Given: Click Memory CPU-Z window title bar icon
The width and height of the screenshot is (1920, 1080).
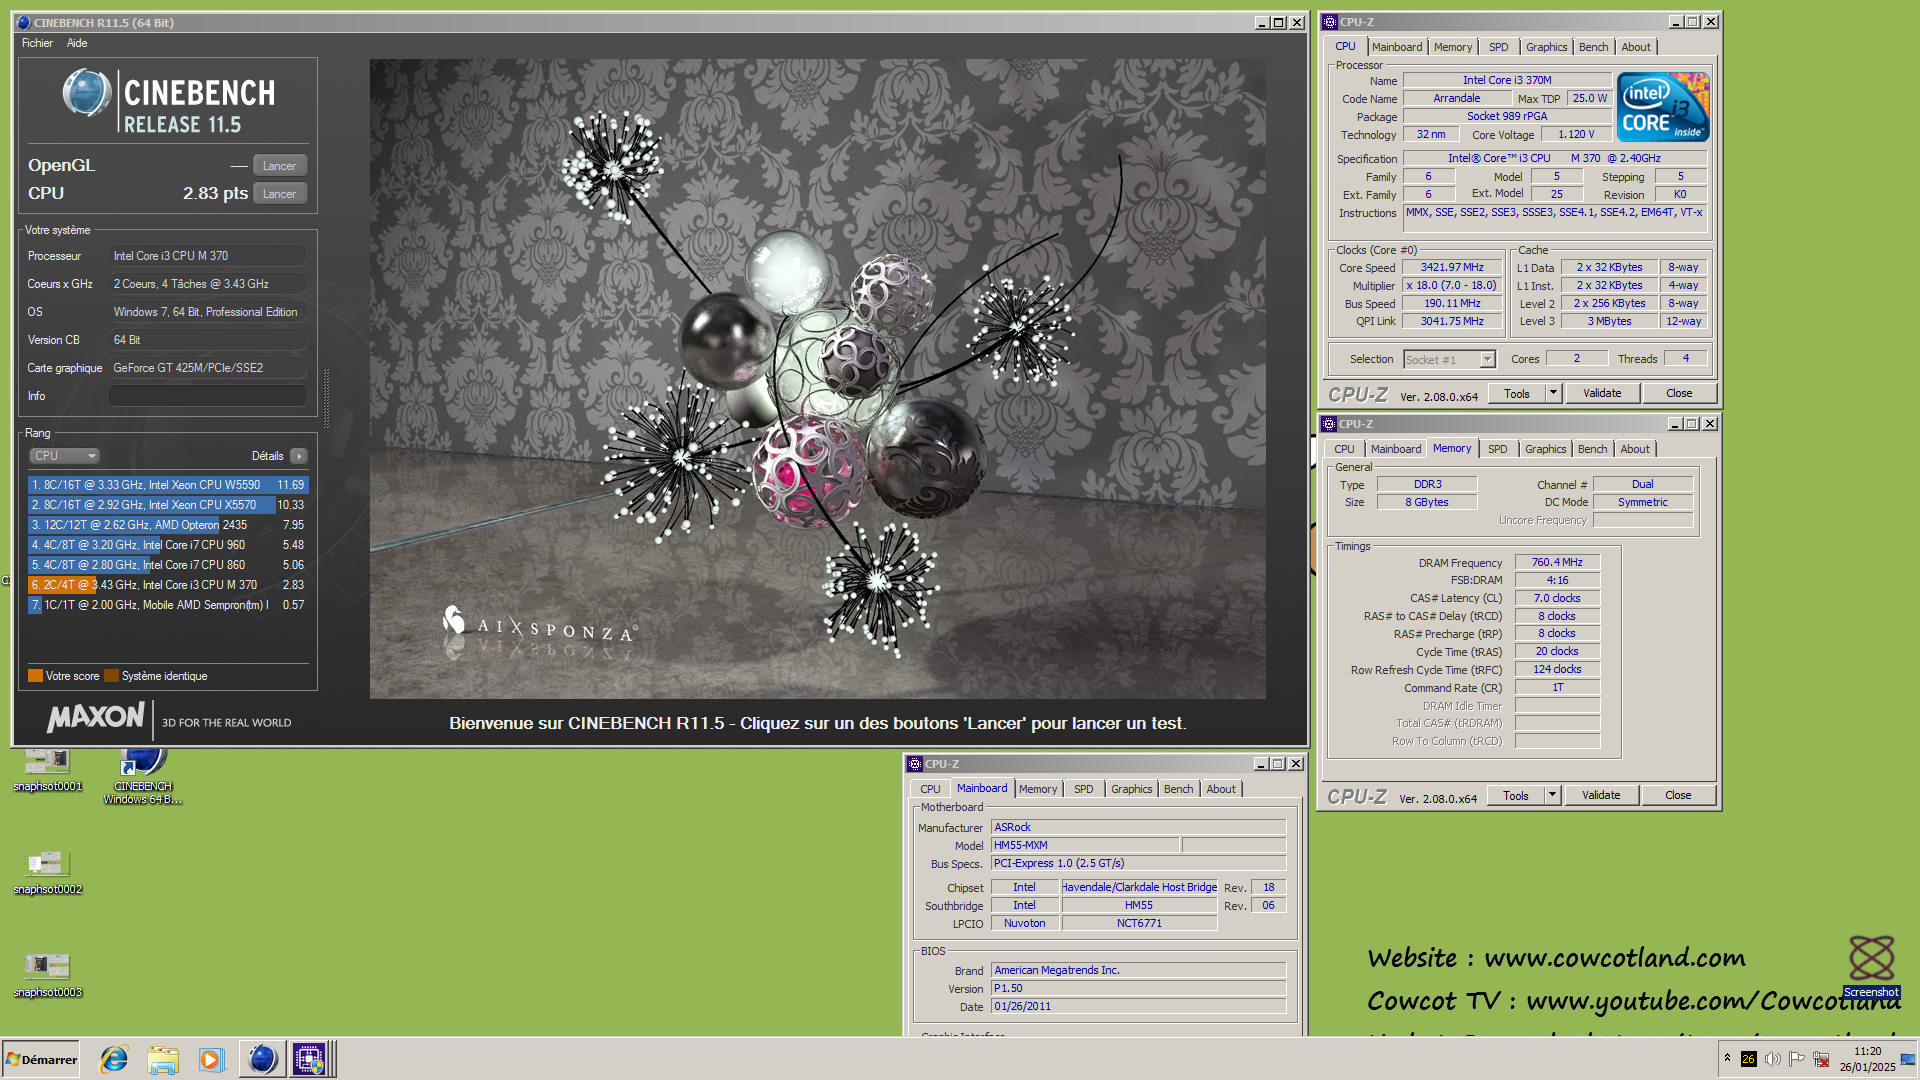Looking at the screenshot, I should 1329,424.
